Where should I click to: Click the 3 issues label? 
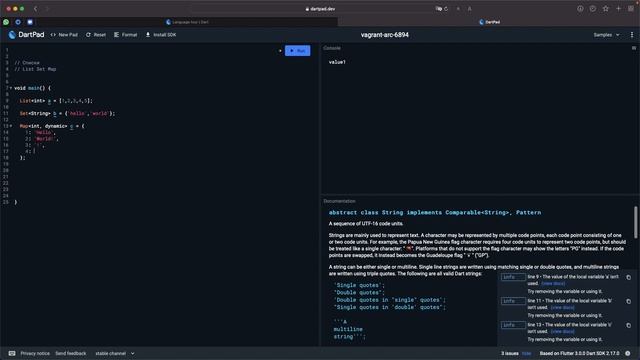(x=510, y=353)
